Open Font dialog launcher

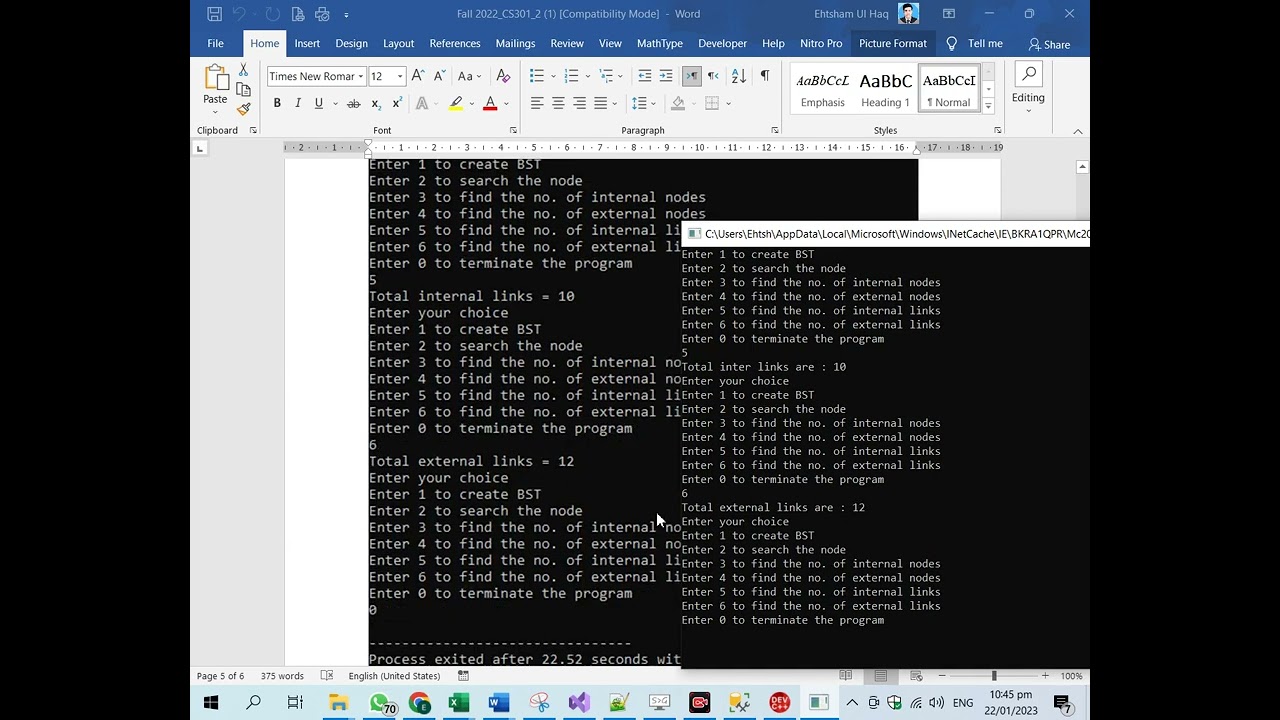[513, 130]
